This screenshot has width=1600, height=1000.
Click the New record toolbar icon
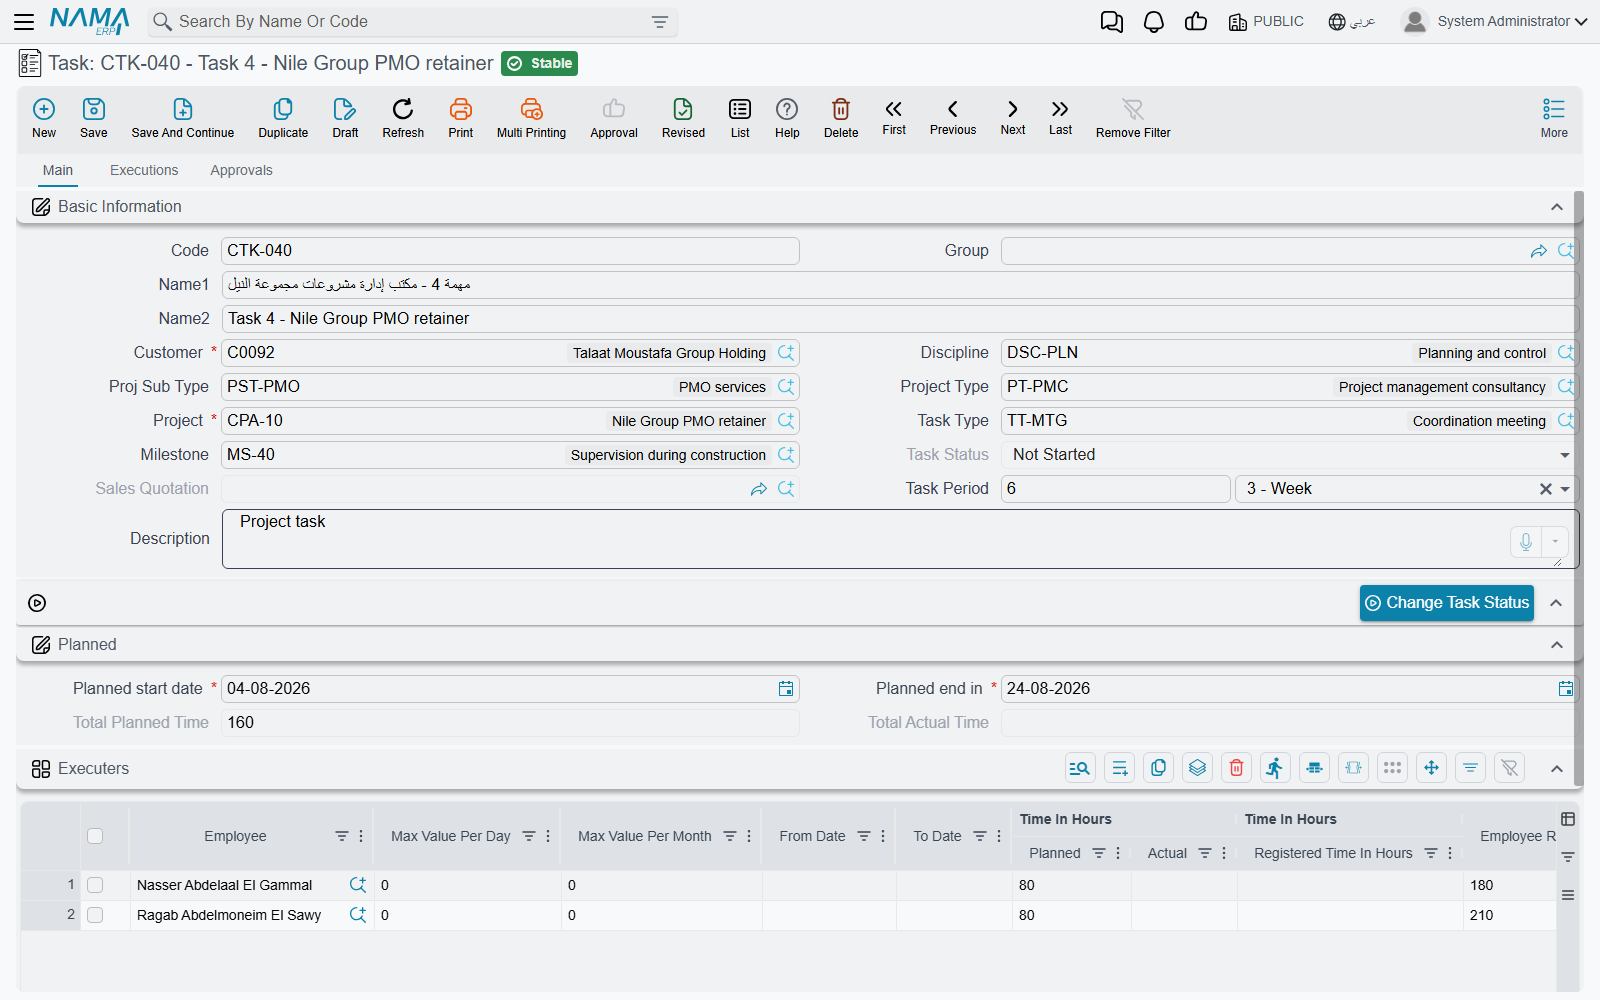[x=44, y=118]
